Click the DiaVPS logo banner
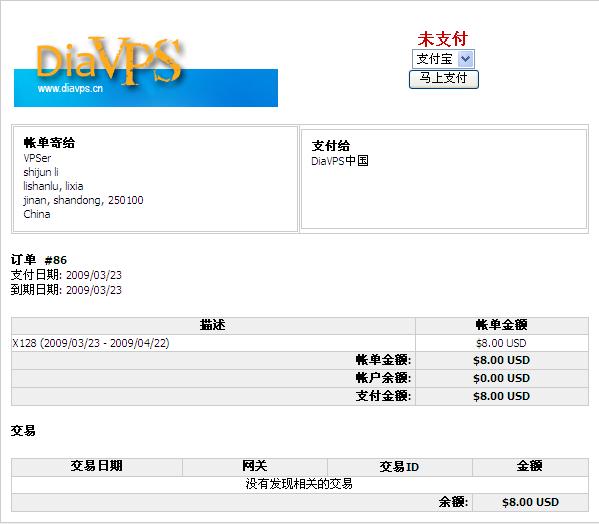The width and height of the screenshot is (599, 524). (x=146, y=71)
